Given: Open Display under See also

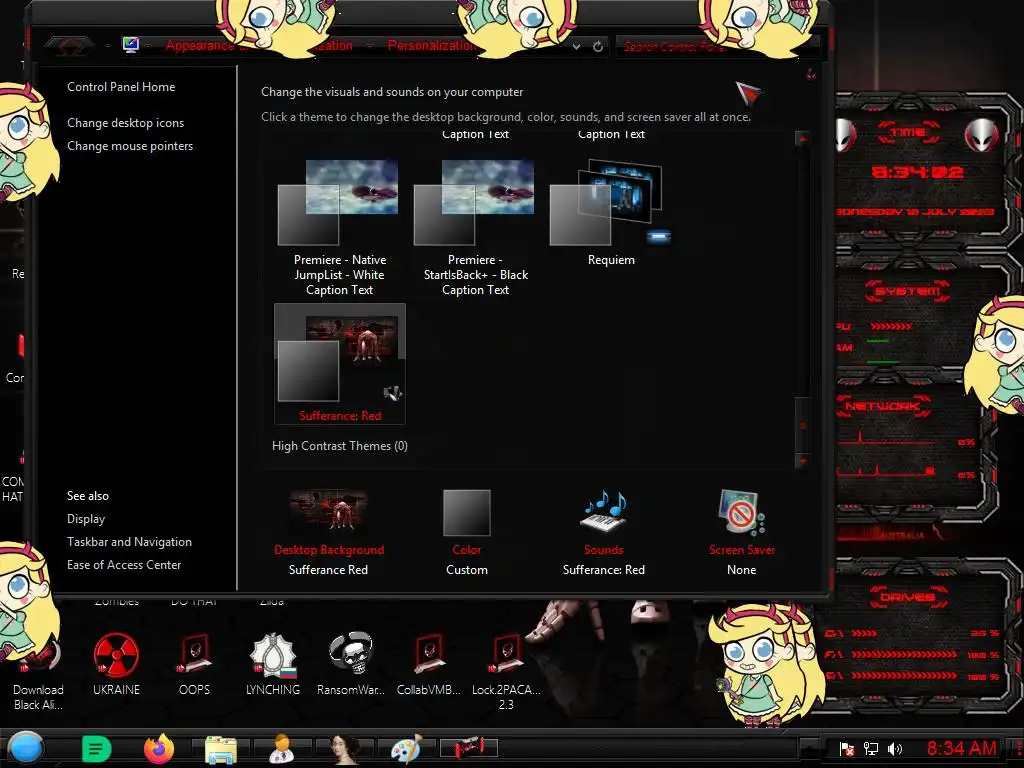Looking at the screenshot, I should (86, 519).
